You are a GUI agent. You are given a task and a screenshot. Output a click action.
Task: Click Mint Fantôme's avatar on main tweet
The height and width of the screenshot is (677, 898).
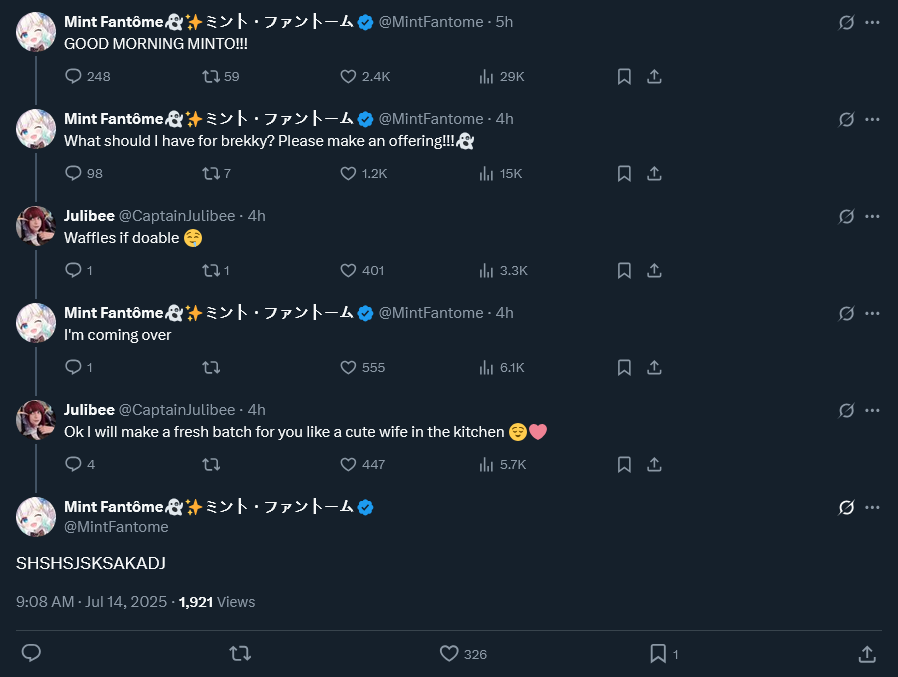(x=36, y=517)
